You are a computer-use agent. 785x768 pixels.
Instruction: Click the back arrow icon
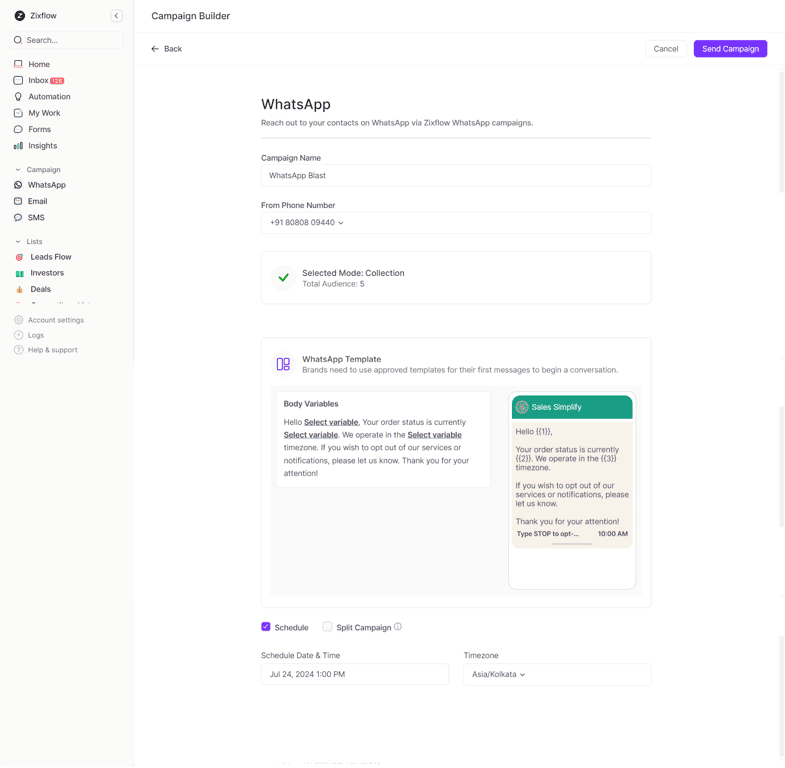(x=155, y=49)
